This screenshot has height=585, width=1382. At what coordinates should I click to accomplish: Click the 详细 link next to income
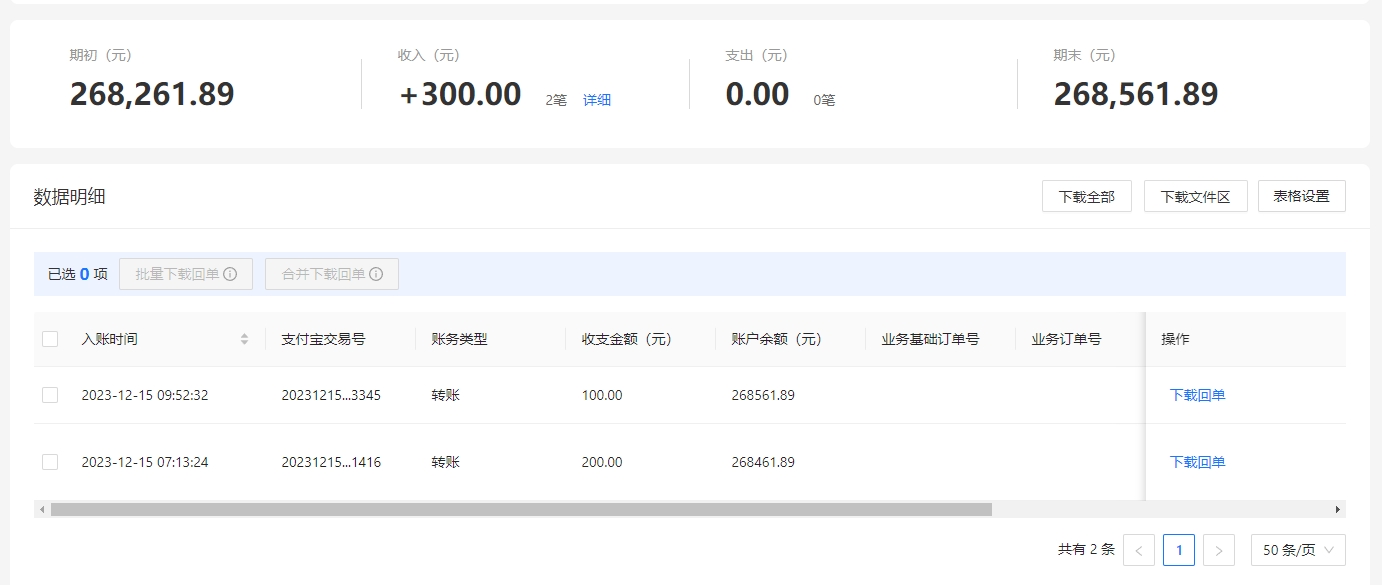tap(597, 100)
